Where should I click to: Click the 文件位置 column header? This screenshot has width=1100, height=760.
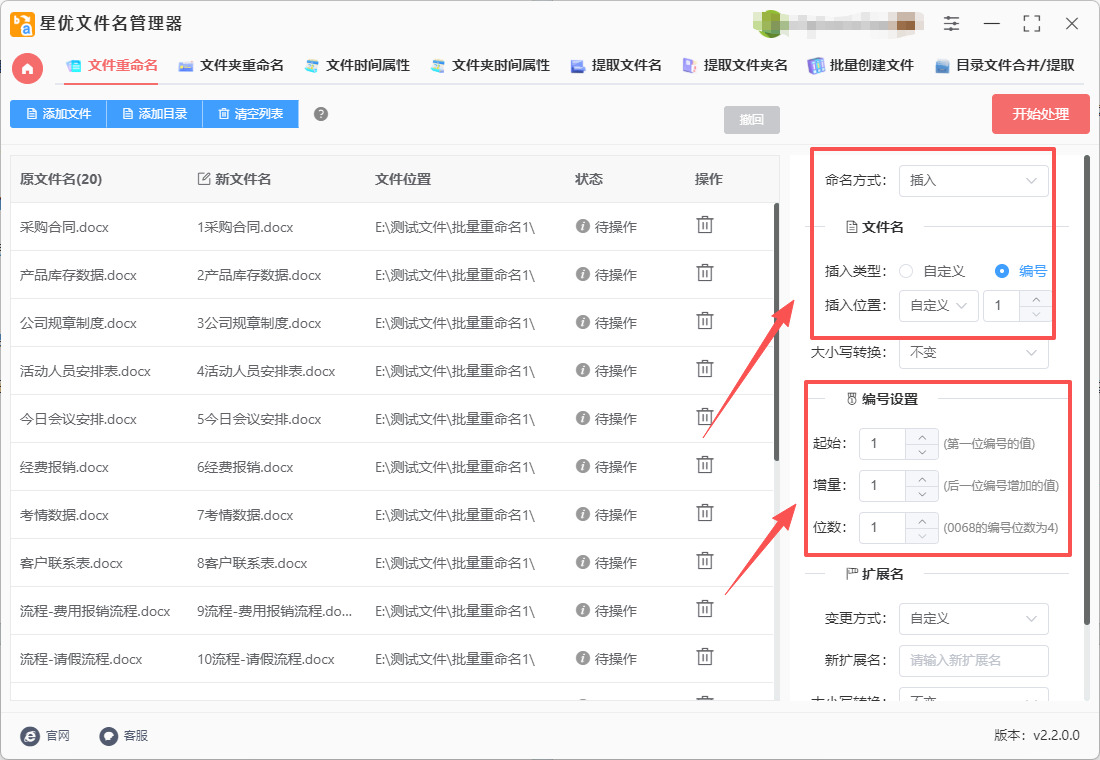[x=403, y=179]
